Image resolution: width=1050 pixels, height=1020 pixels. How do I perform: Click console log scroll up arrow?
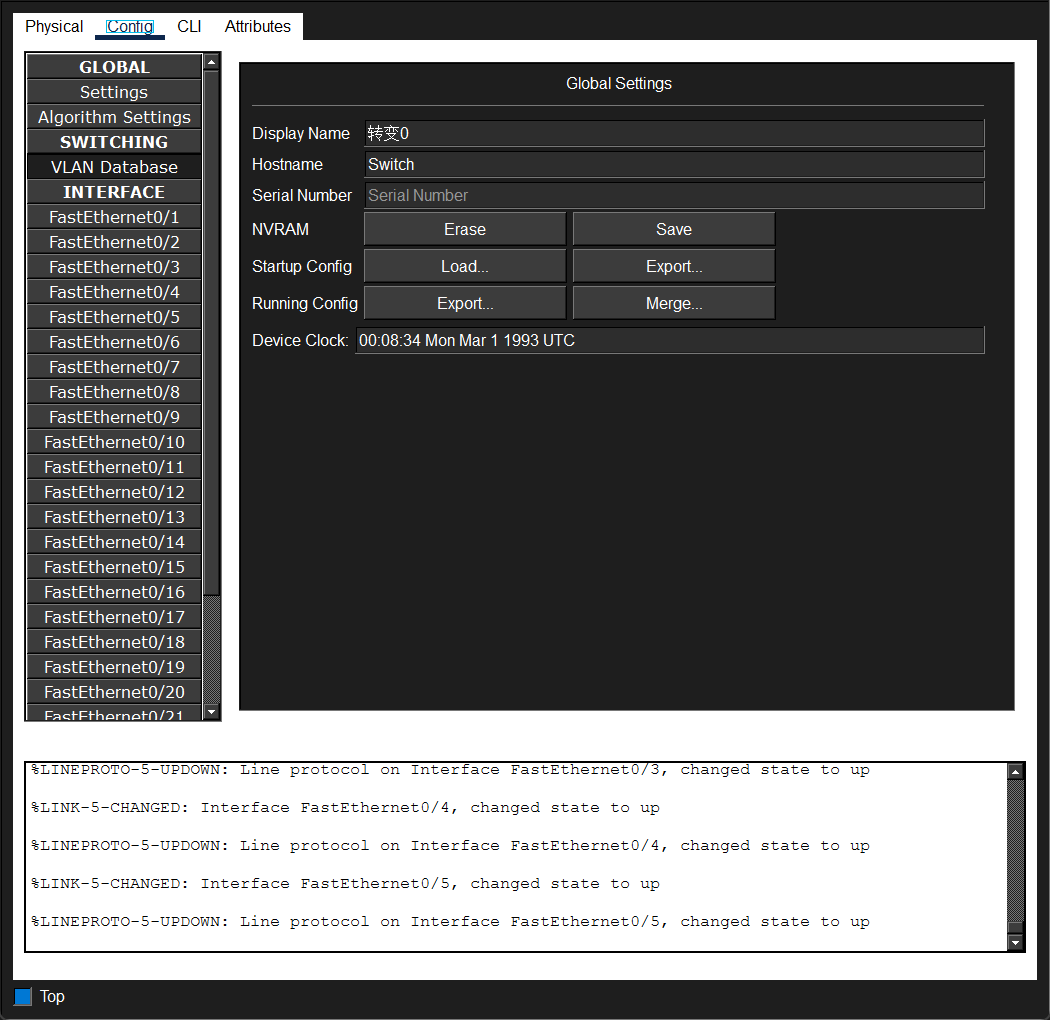pos(1015,772)
